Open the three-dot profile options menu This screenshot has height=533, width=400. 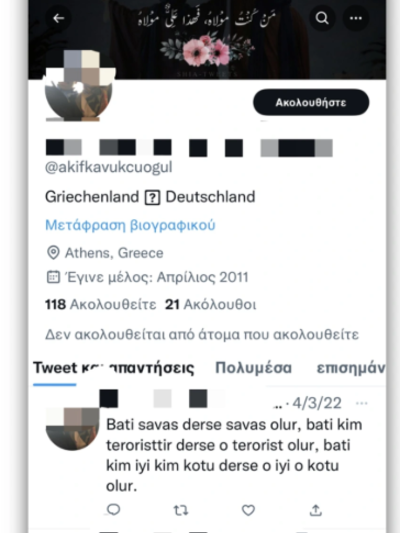(x=356, y=18)
